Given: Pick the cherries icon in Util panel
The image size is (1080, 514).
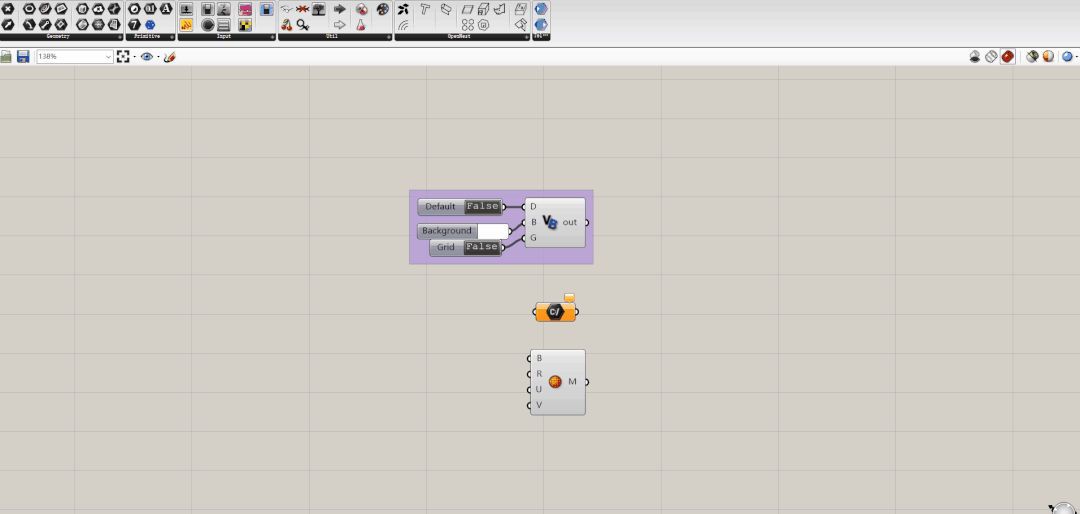Looking at the screenshot, I should click(x=287, y=25).
